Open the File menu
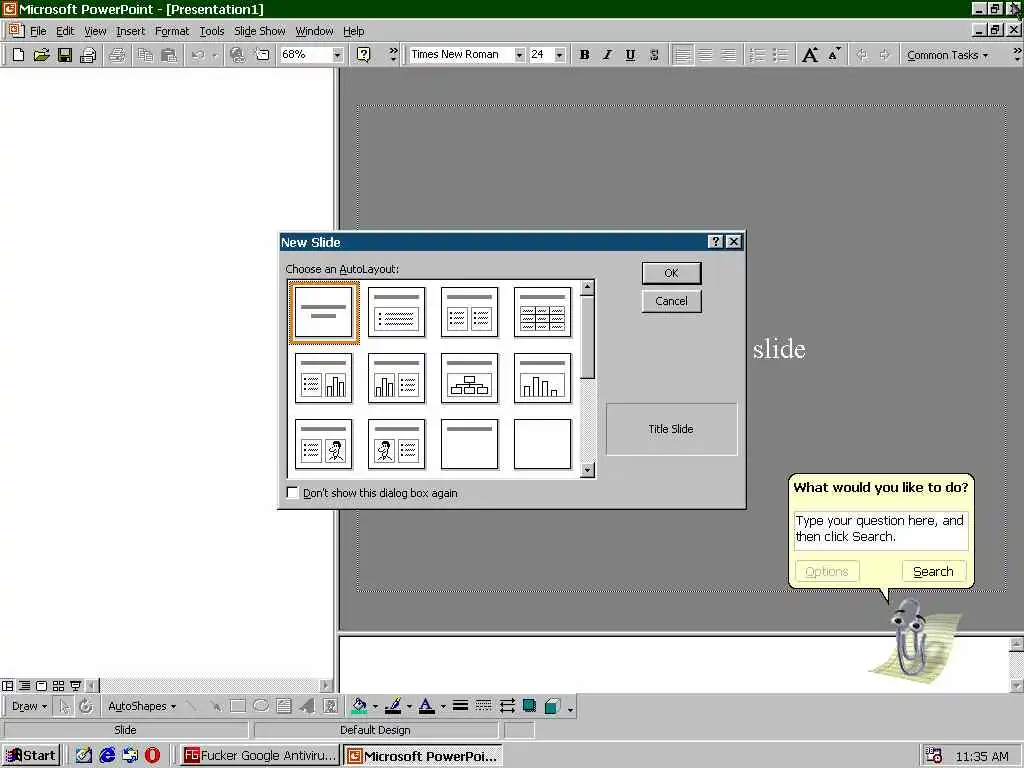The width and height of the screenshot is (1024, 768). point(38,31)
